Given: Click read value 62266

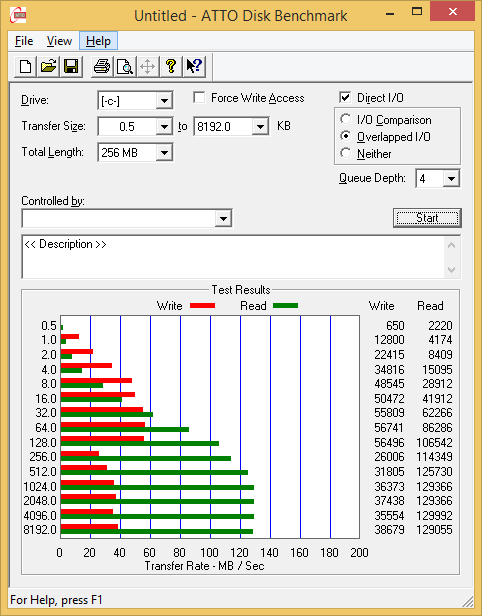Looking at the screenshot, I should (x=437, y=413).
